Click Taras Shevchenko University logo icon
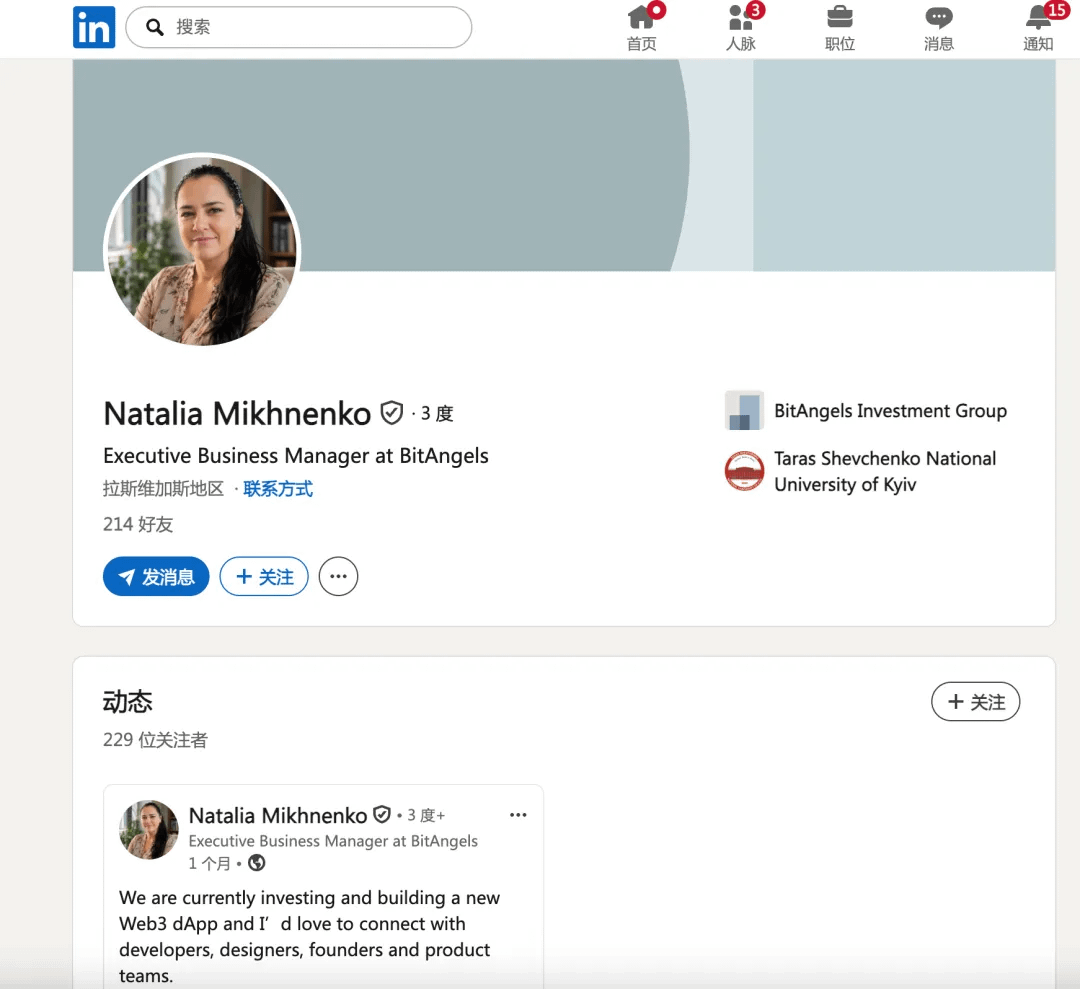Viewport: 1080px width, 989px height. click(744, 471)
